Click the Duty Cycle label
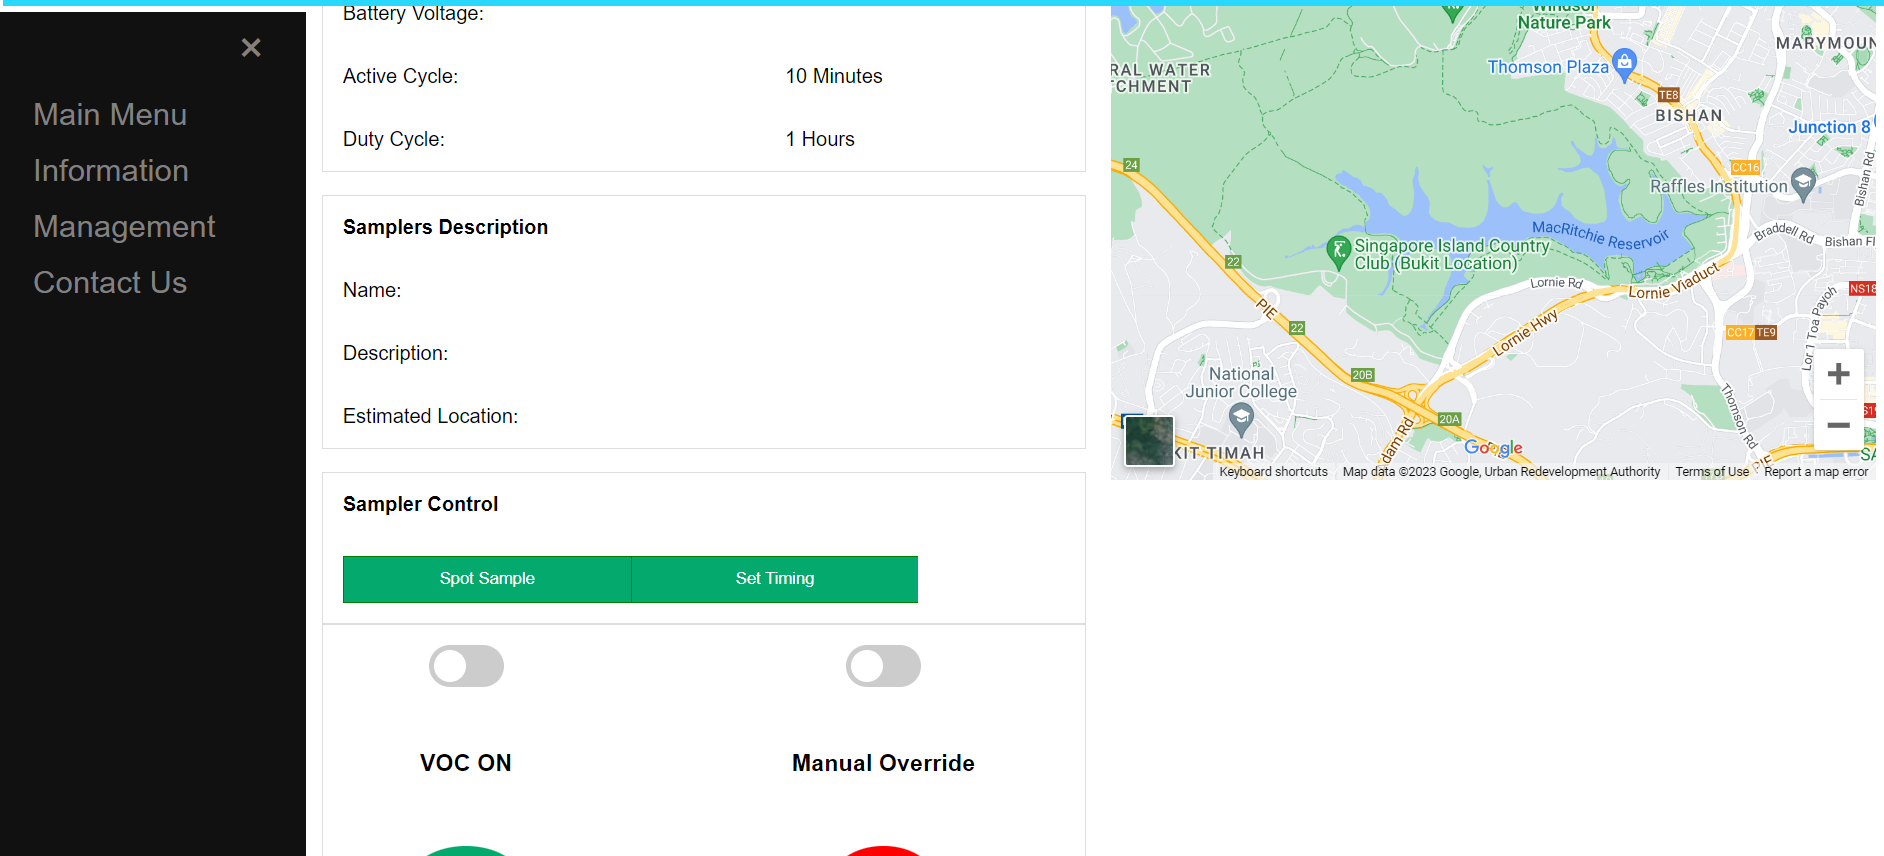 pos(394,139)
